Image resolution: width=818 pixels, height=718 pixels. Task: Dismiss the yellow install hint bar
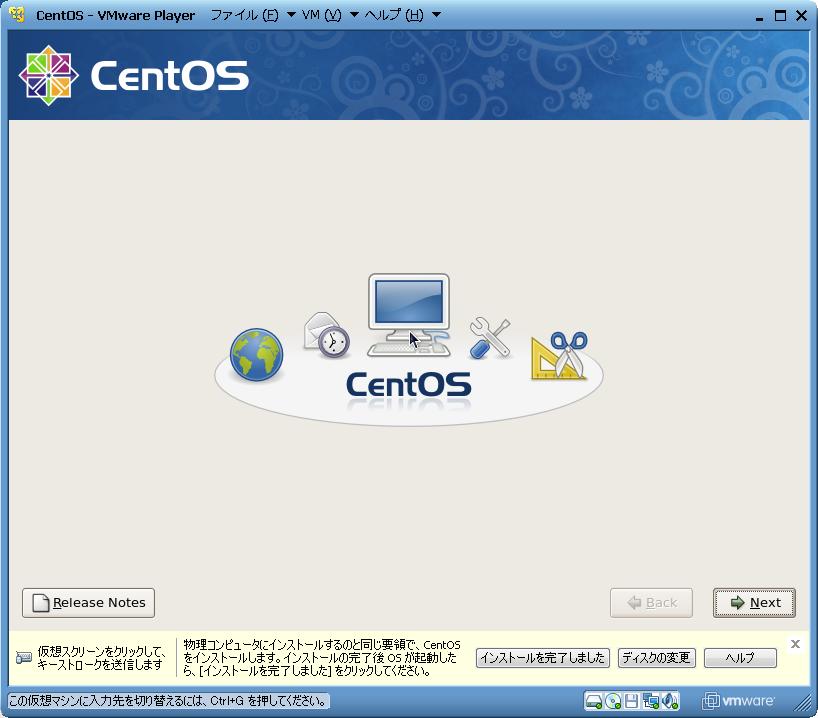[x=795, y=644]
